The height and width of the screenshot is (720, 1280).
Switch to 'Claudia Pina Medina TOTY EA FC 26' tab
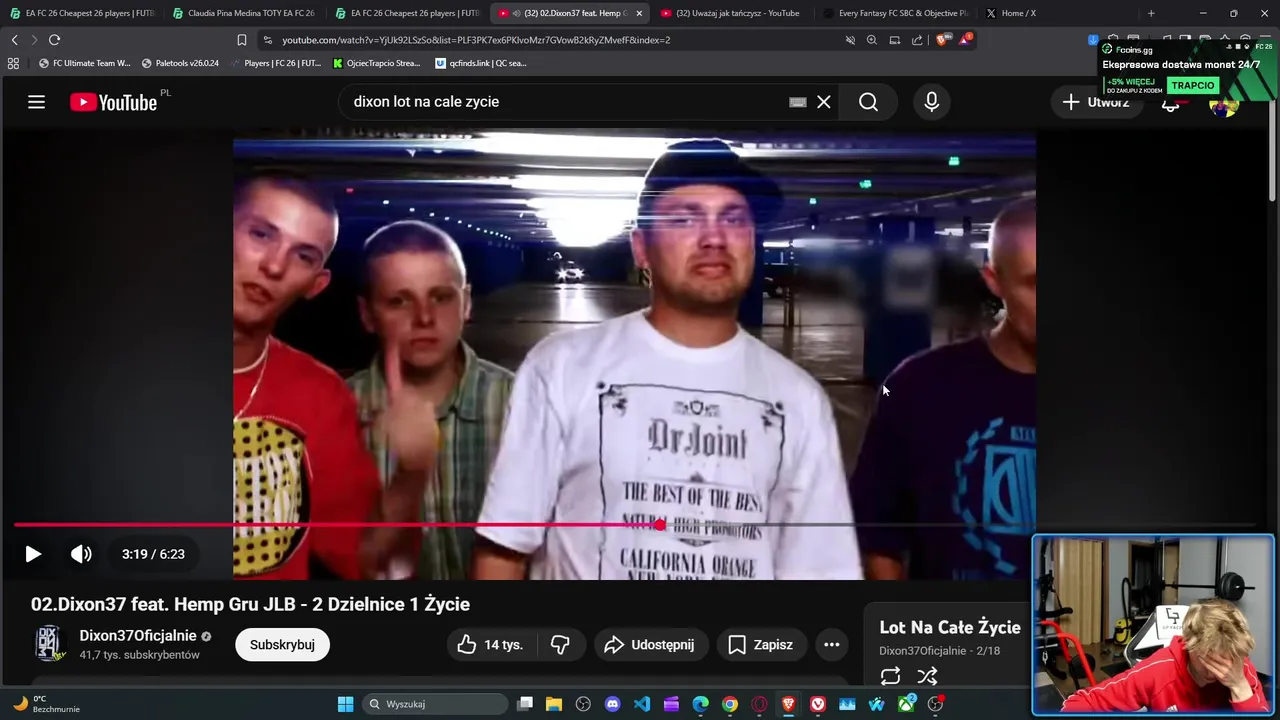(x=244, y=13)
